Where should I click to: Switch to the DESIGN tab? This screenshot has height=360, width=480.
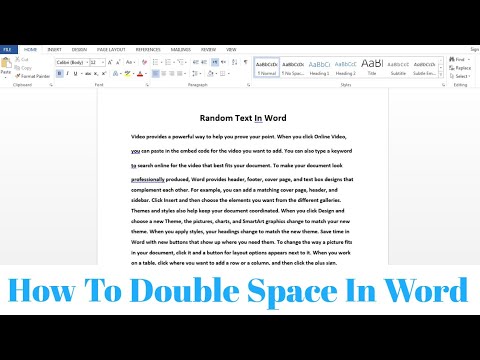click(x=79, y=49)
